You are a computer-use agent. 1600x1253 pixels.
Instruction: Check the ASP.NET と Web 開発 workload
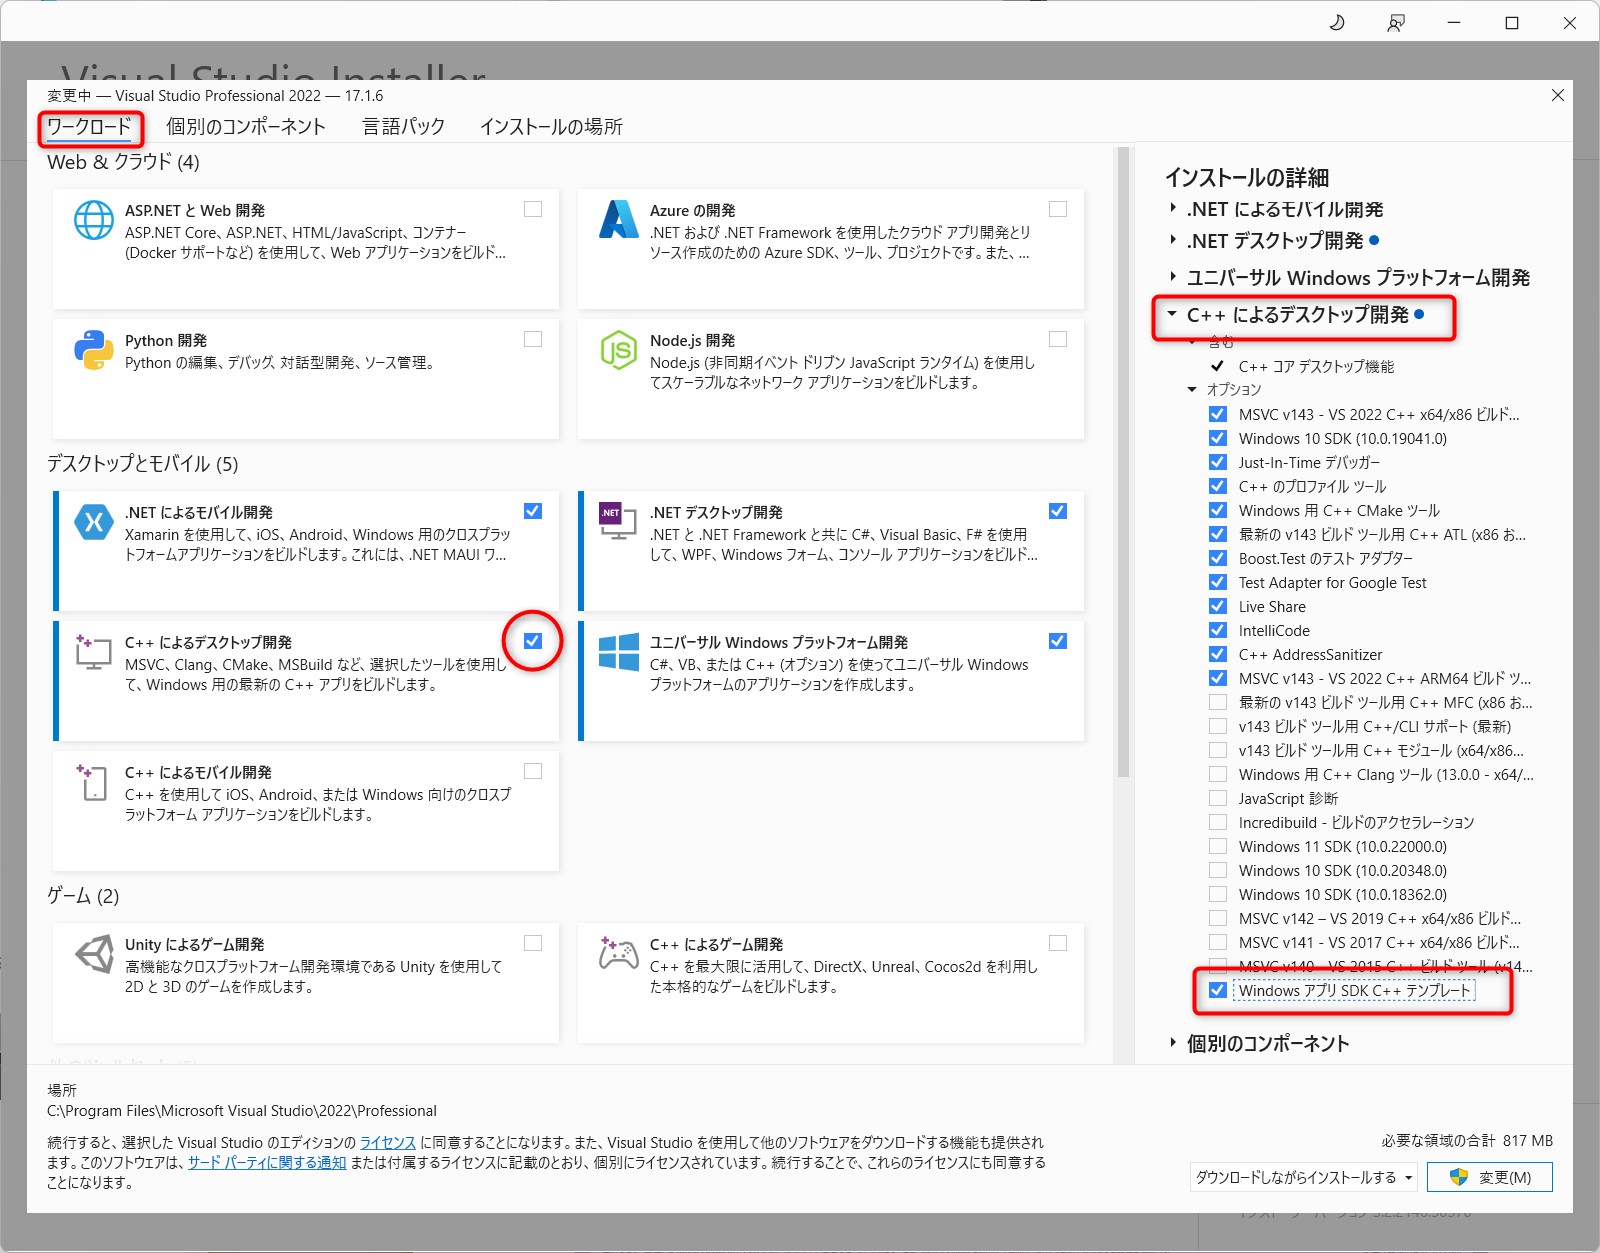point(533,209)
